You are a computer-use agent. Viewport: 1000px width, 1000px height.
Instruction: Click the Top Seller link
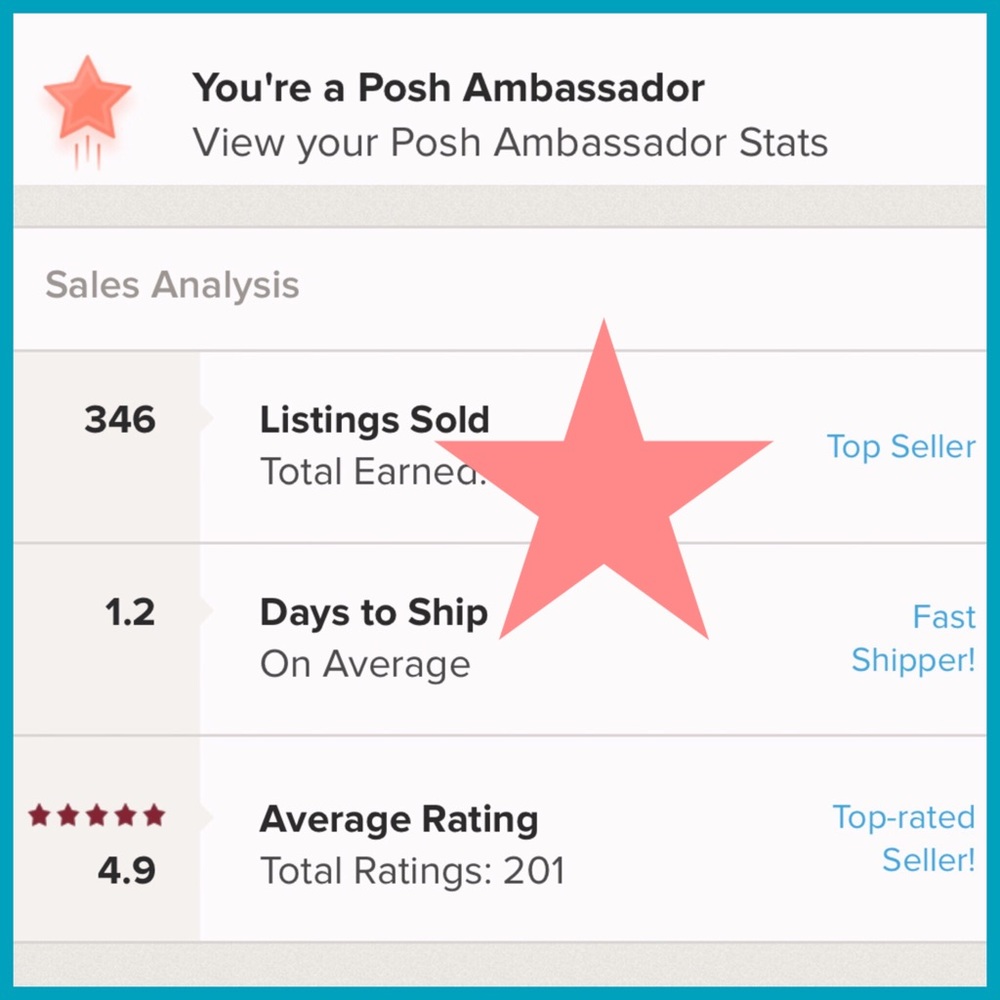click(901, 446)
